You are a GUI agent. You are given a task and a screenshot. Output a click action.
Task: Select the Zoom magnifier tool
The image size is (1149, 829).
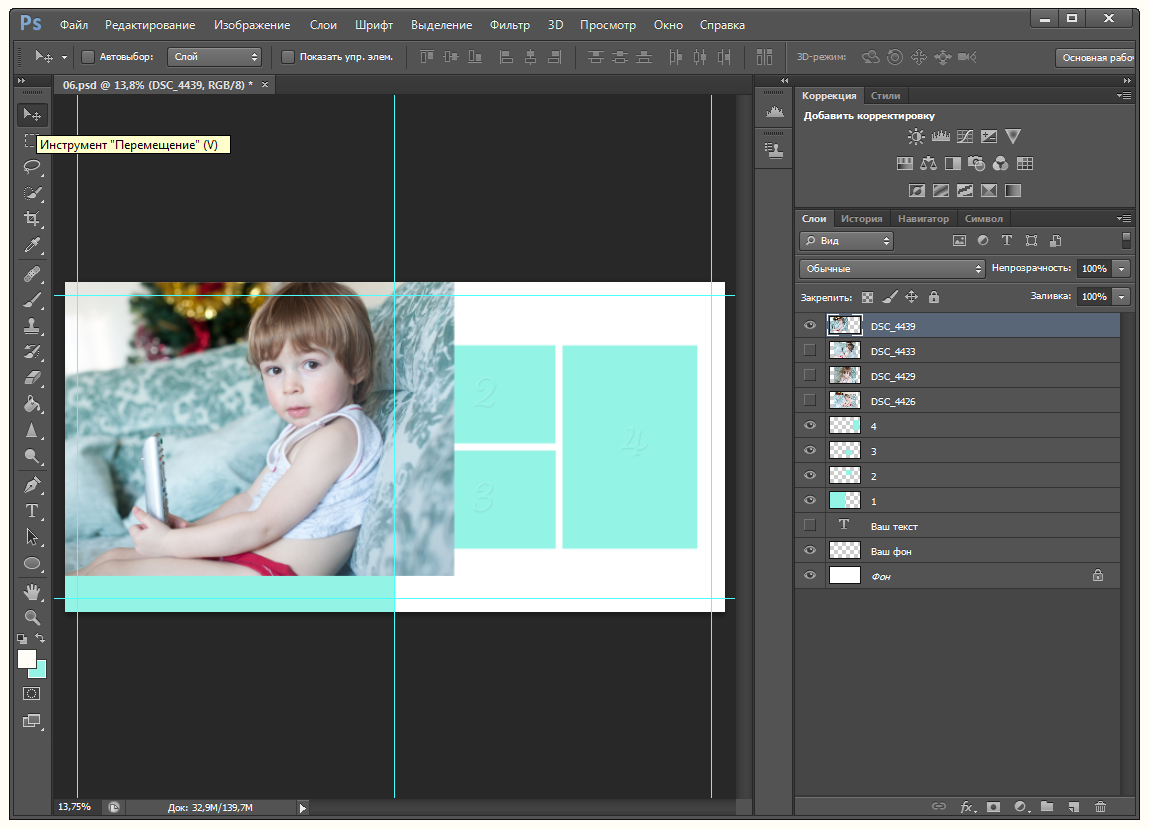[32, 618]
